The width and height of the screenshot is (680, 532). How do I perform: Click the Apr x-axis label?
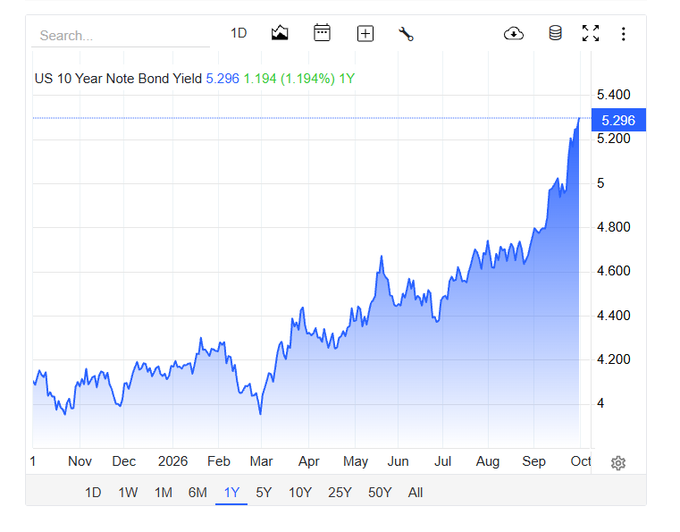tap(308, 461)
